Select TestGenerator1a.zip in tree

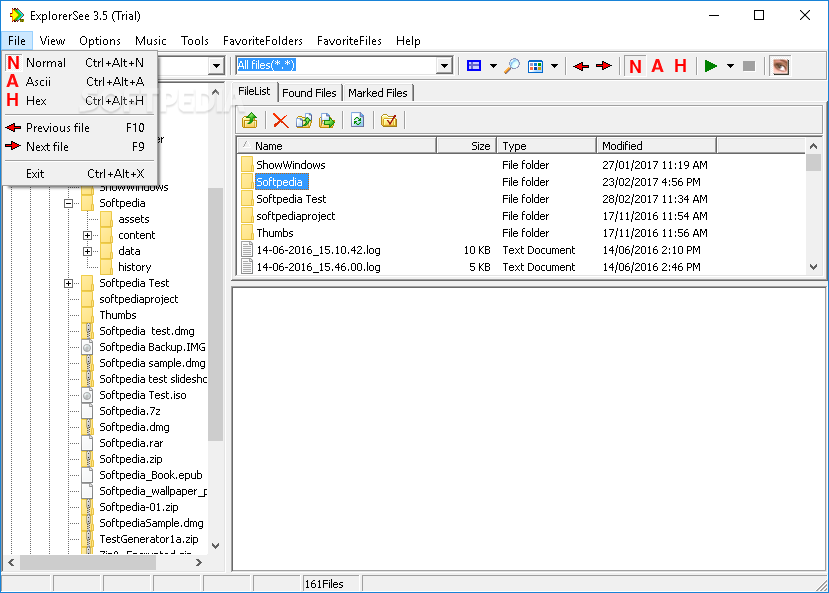pyautogui.click(x=149, y=539)
